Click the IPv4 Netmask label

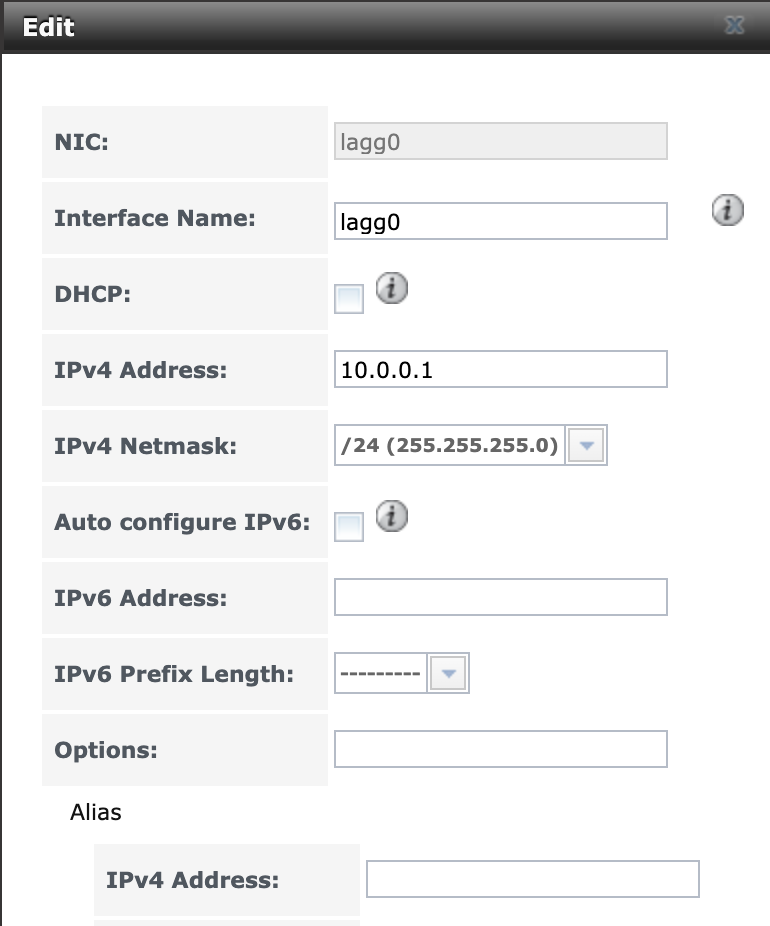[145, 446]
